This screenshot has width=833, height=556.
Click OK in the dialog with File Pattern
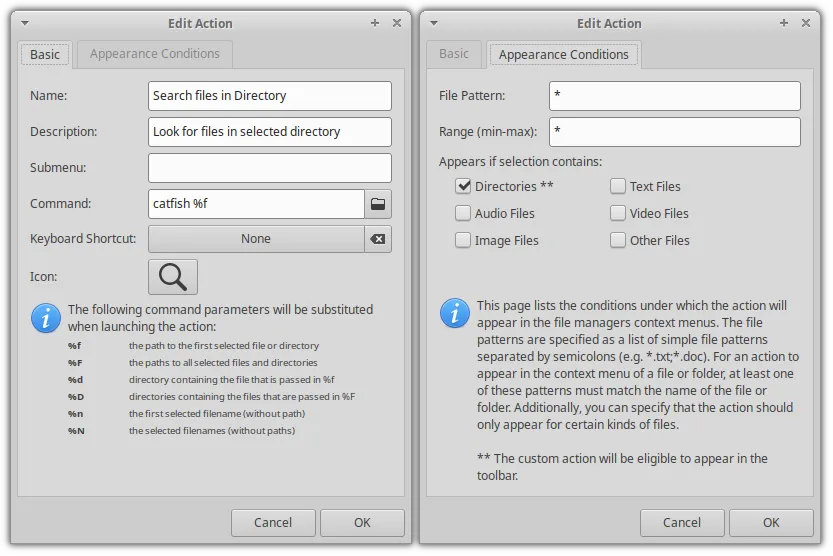771,522
